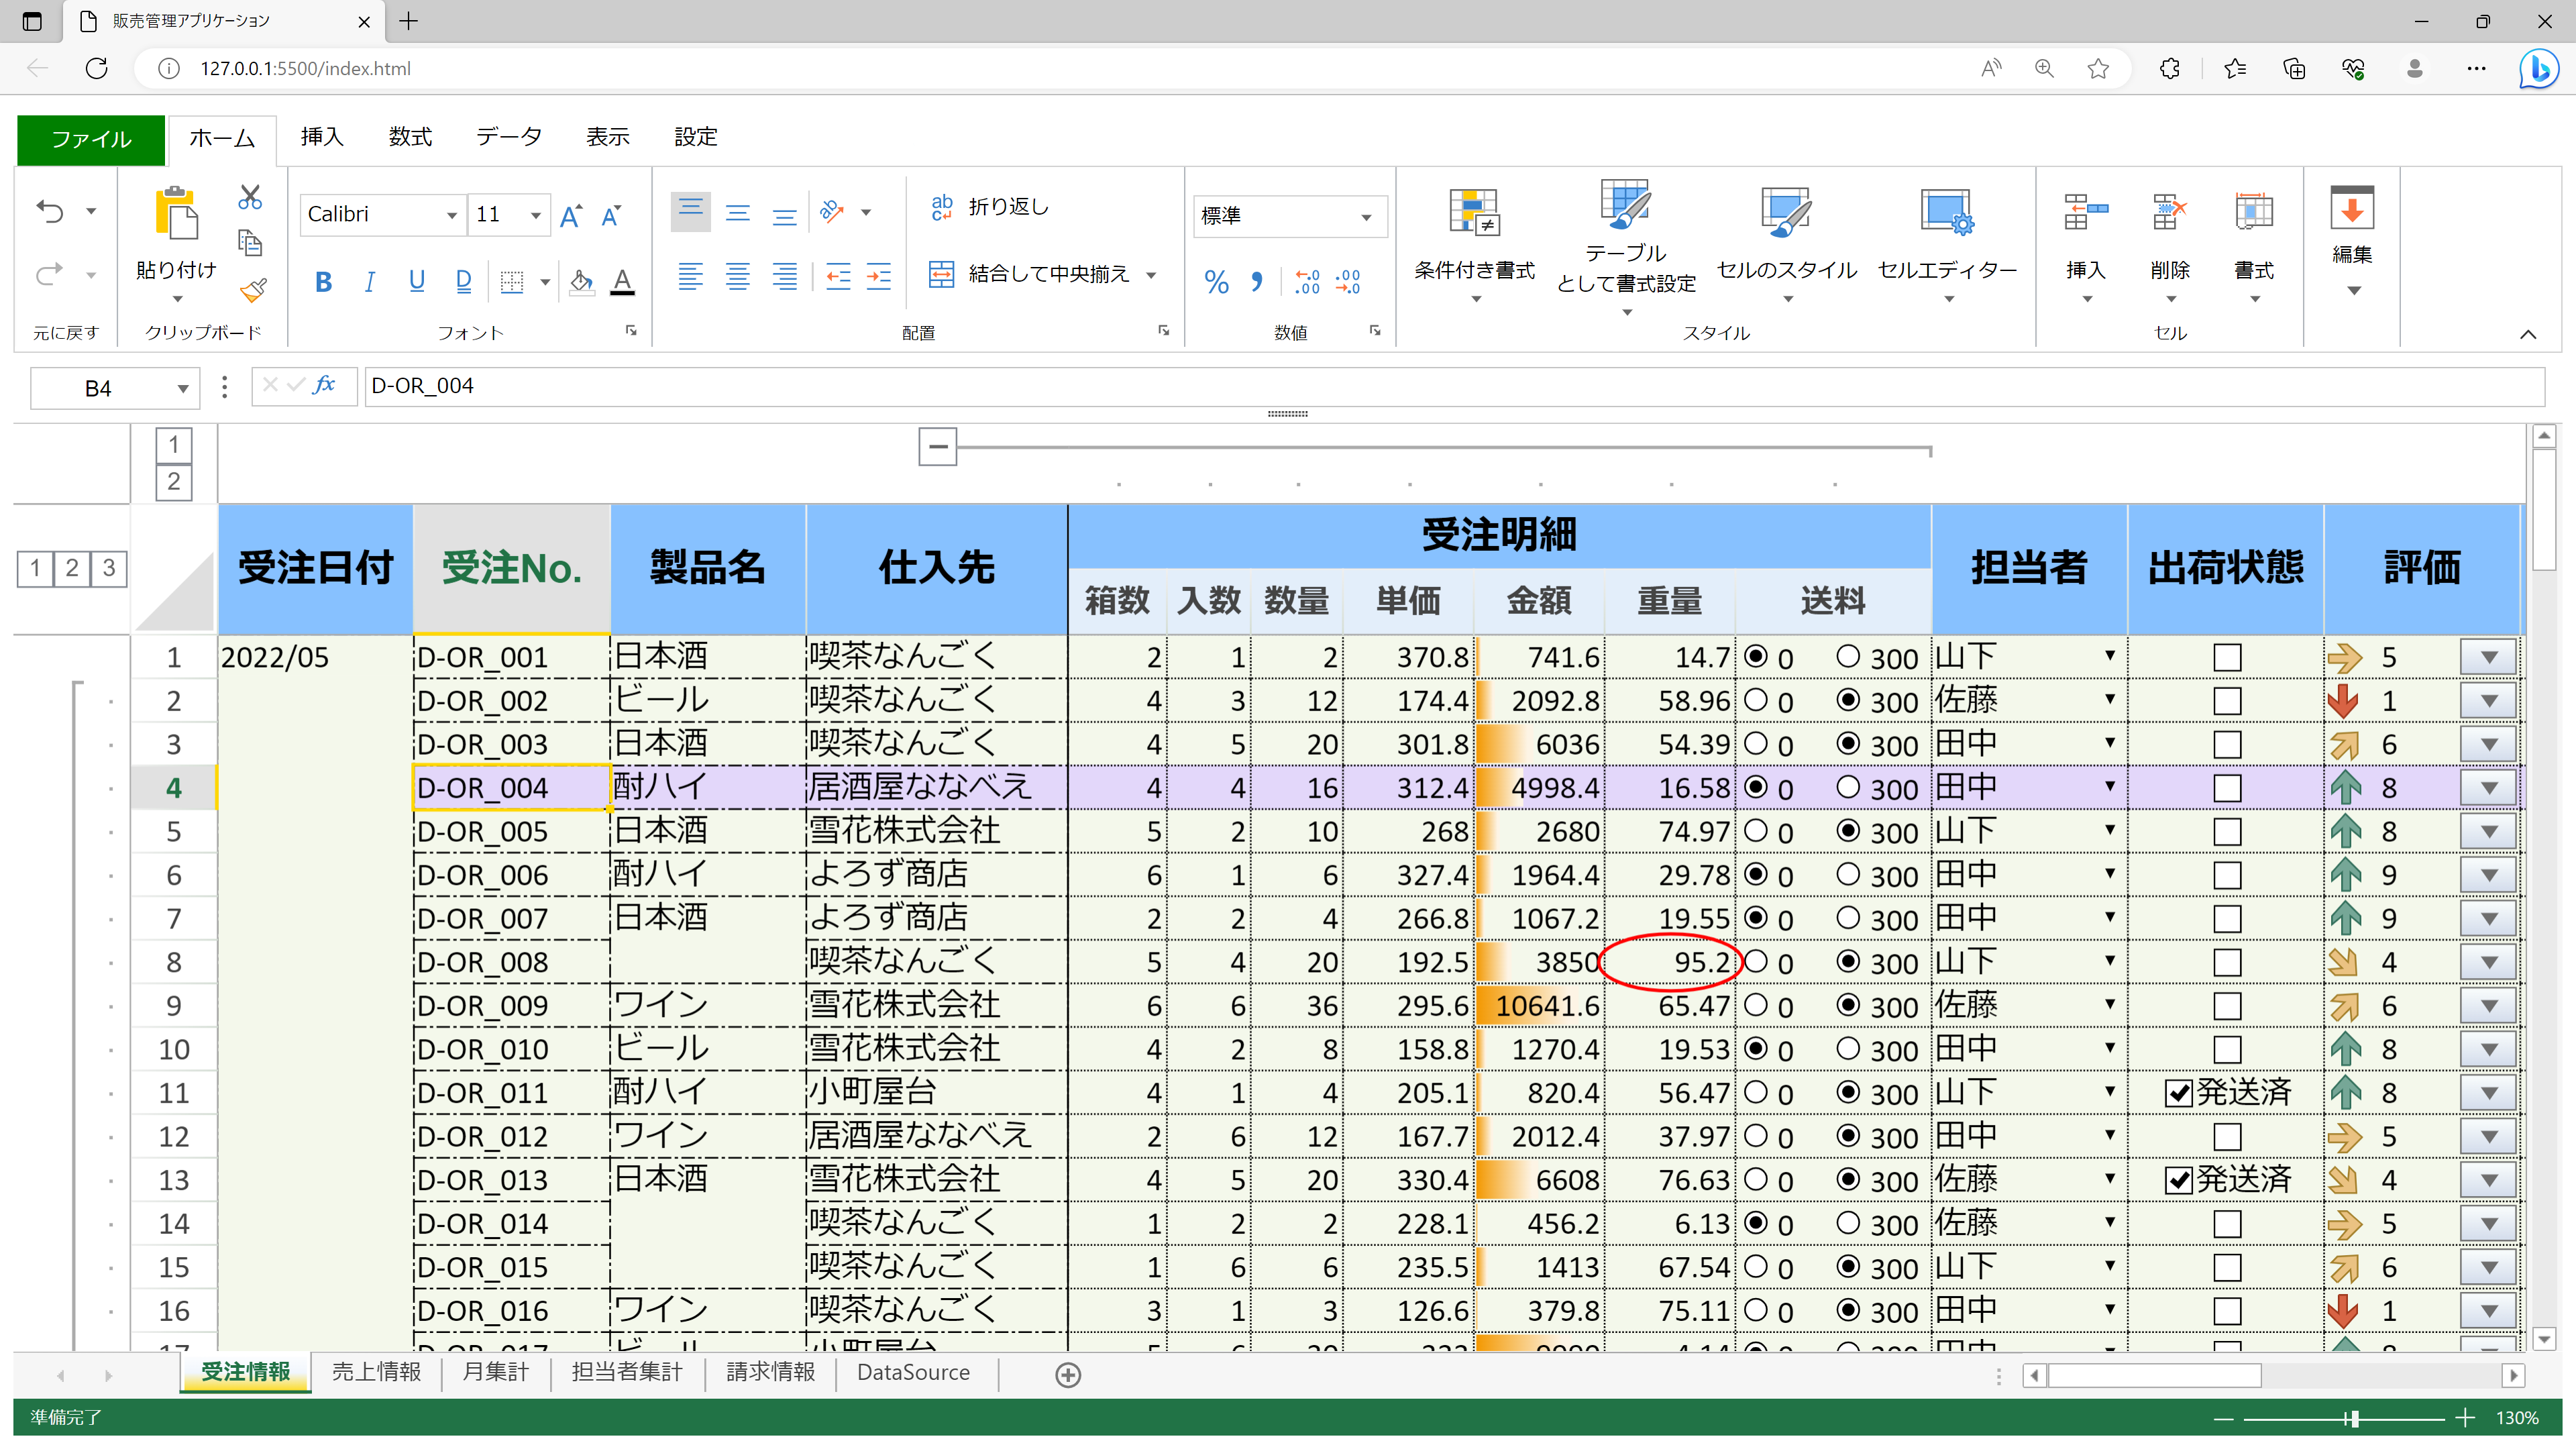Click the center horizontal alignment icon
Viewport: 2576px width, 1449px height.
click(x=738, y=276)
